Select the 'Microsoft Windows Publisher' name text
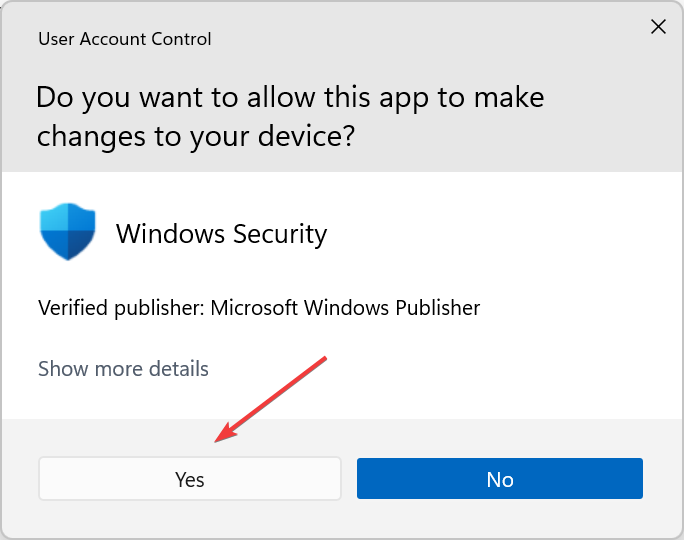Image resolution: width=684 pixels, height=540 pixels. click(345, 308)
